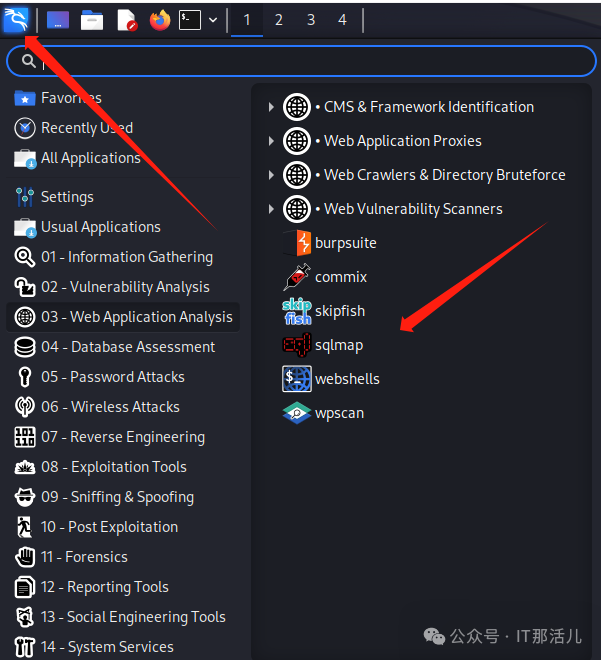Select 13 - Social Engineering Tools
This screenshot has width=601, height=660.
click(123, 617)
